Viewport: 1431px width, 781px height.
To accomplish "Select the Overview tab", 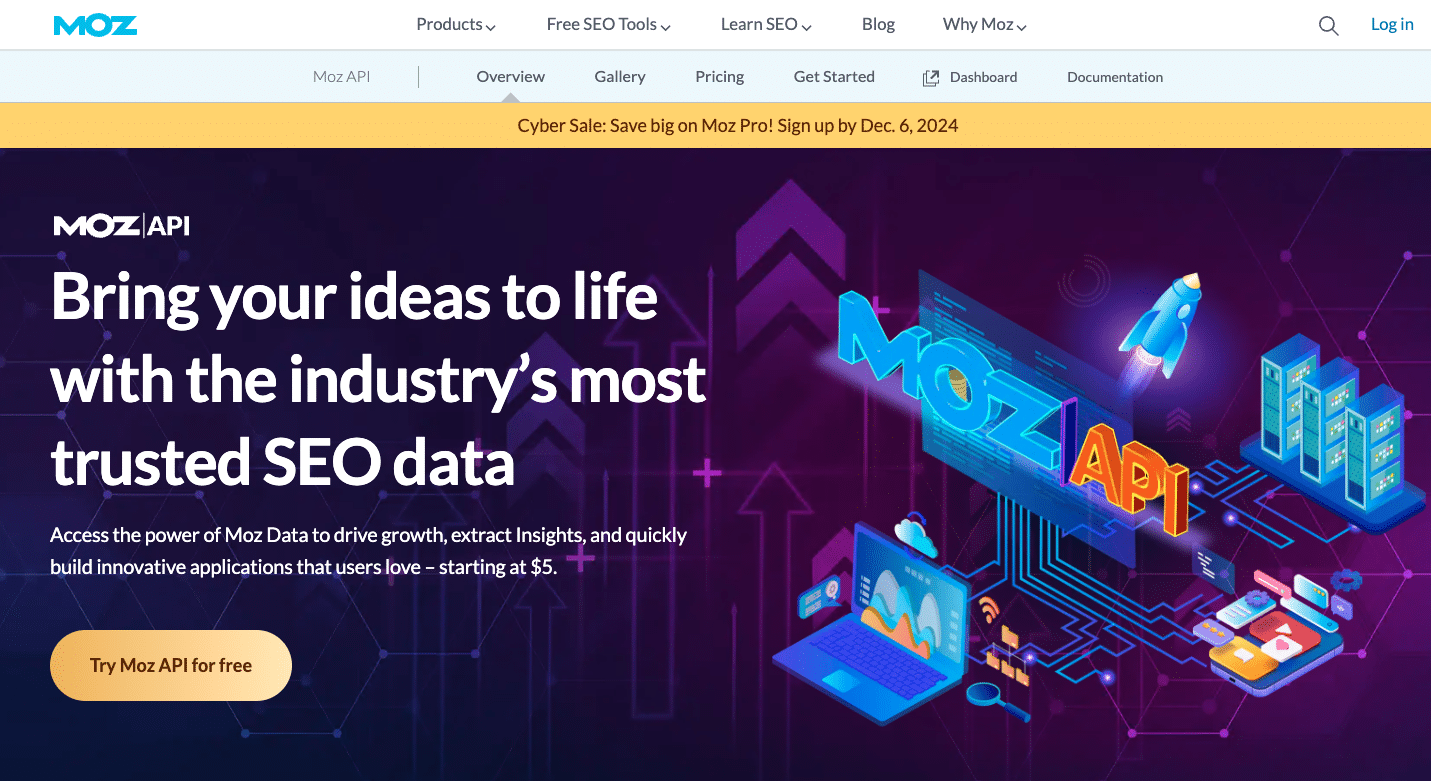I will point(511,77).
